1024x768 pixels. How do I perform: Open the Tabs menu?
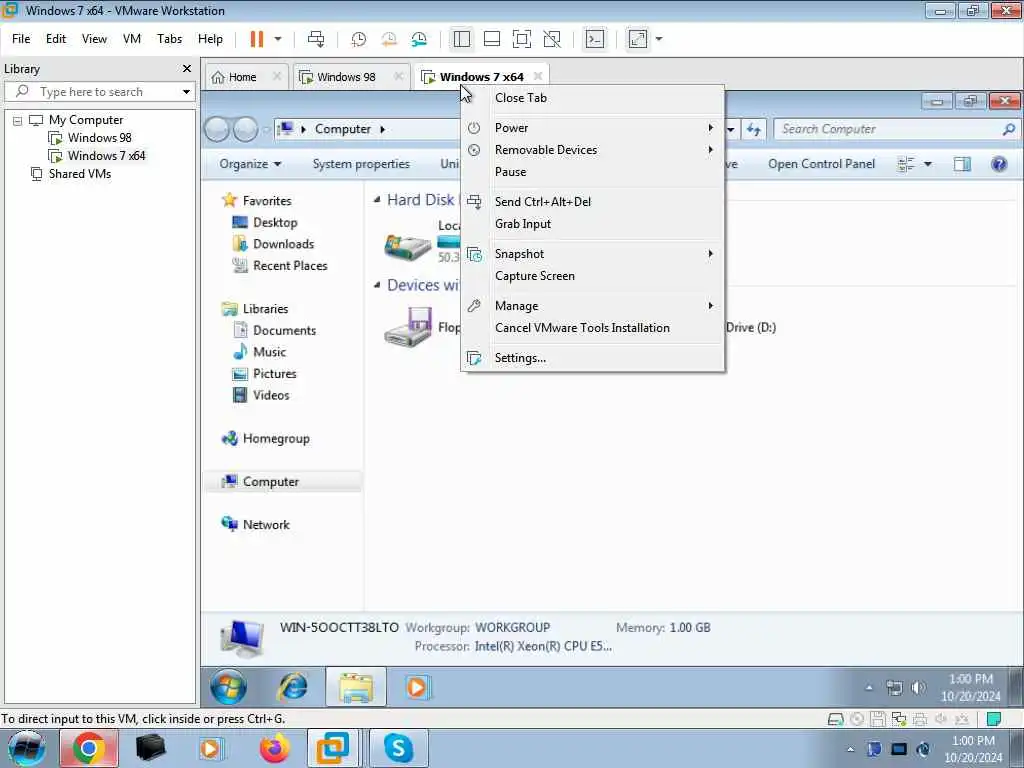tap(169, 39)
